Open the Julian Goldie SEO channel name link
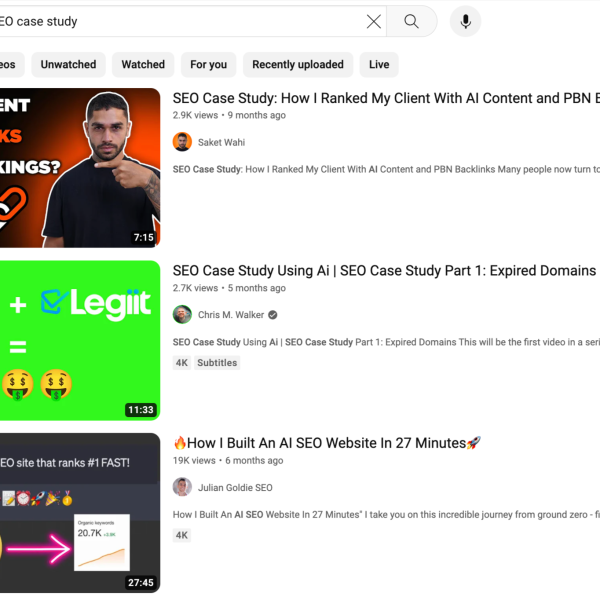This screenshot has width=600, height=600. (235, 488)
